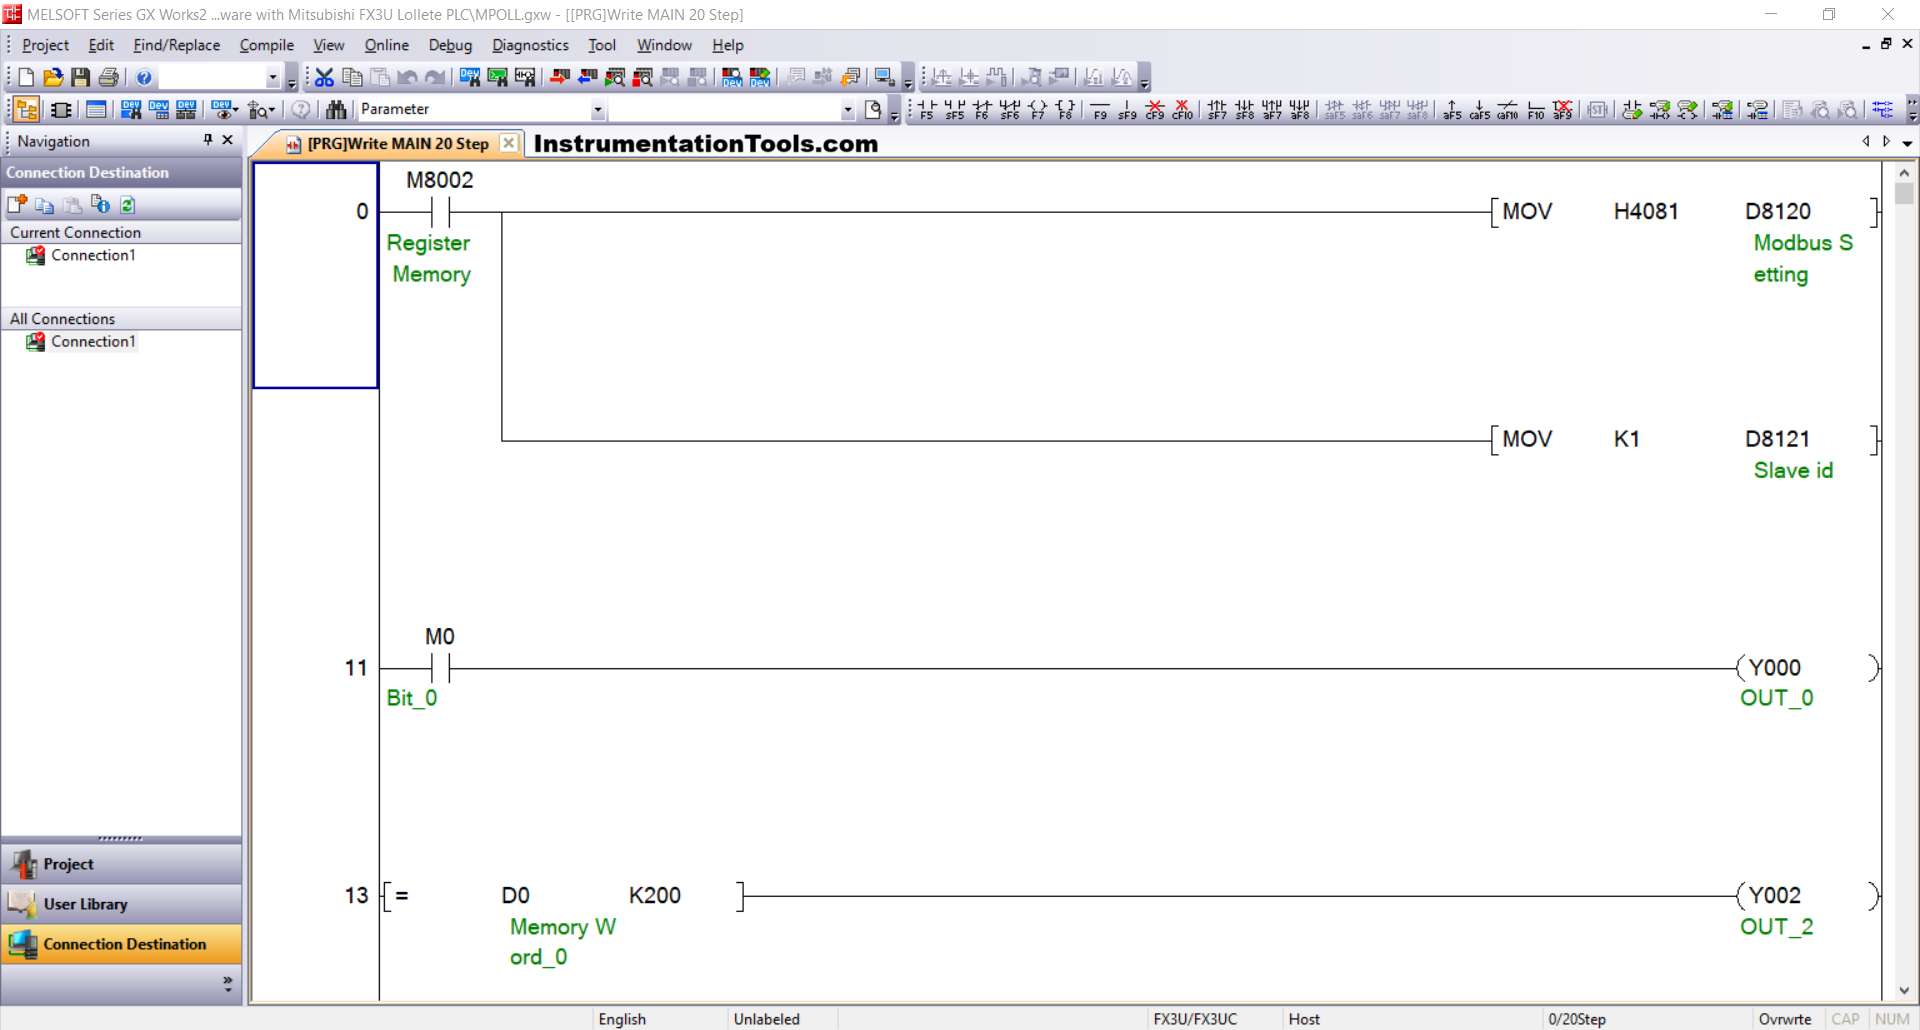1920x1030 pixels.
Task: Click the binoculars find device icon
Action: [x=336, y=109]
